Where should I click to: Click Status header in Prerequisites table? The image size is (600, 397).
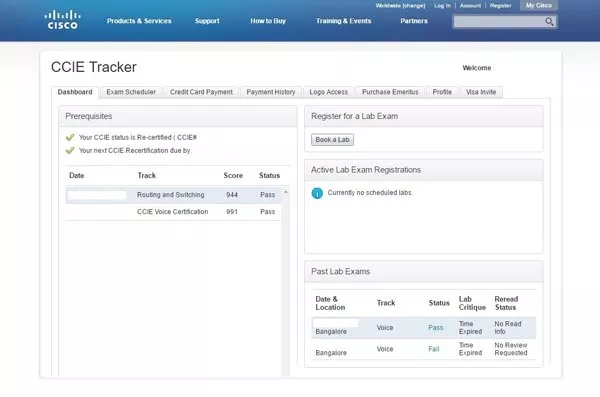269,175
